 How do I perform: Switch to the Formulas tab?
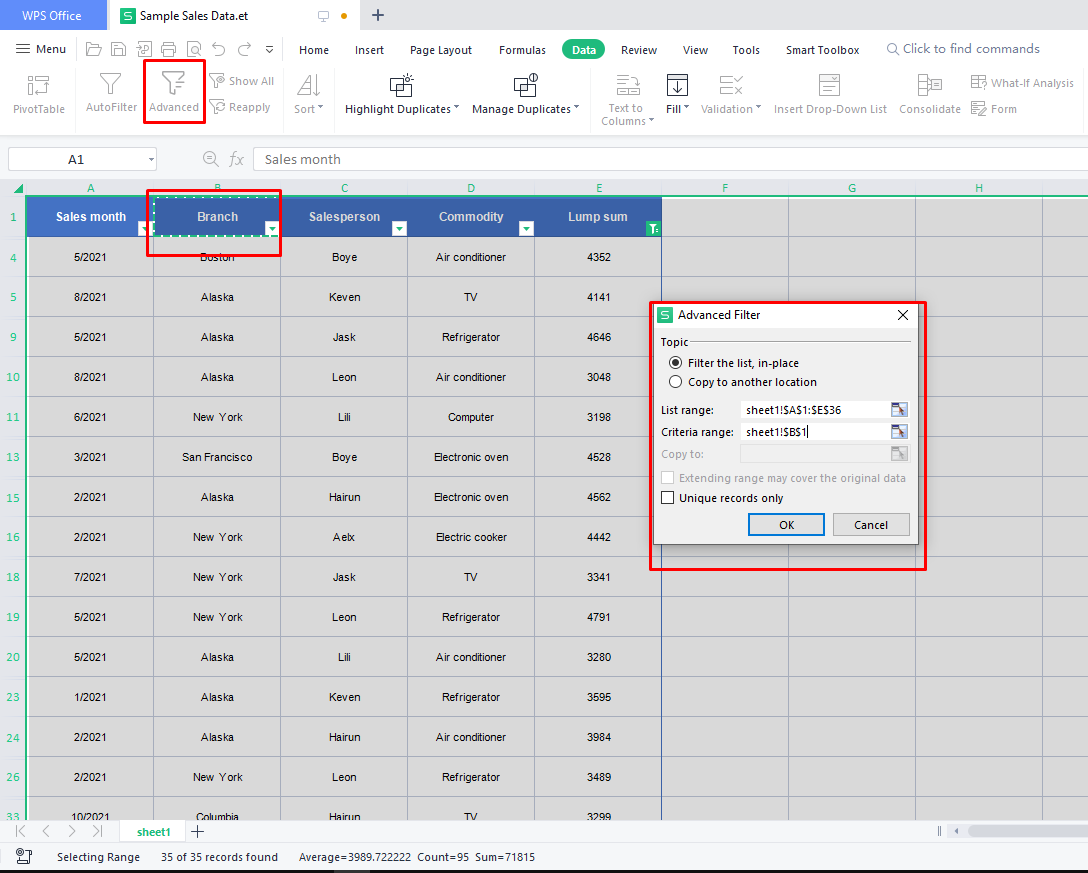click(522, 50)
